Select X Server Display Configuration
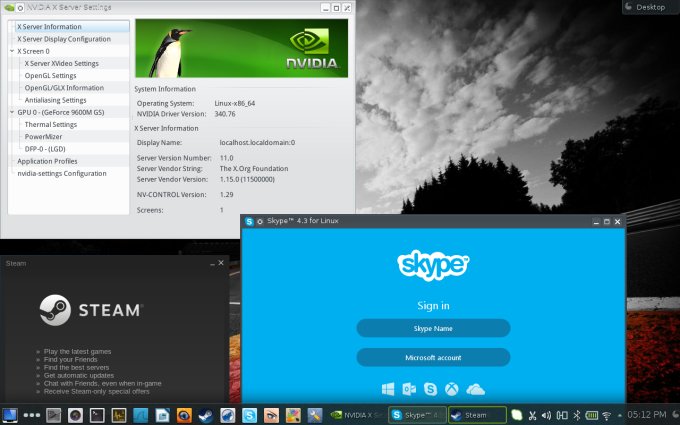Viewport: 680px width, 425px height. point(63,39)
